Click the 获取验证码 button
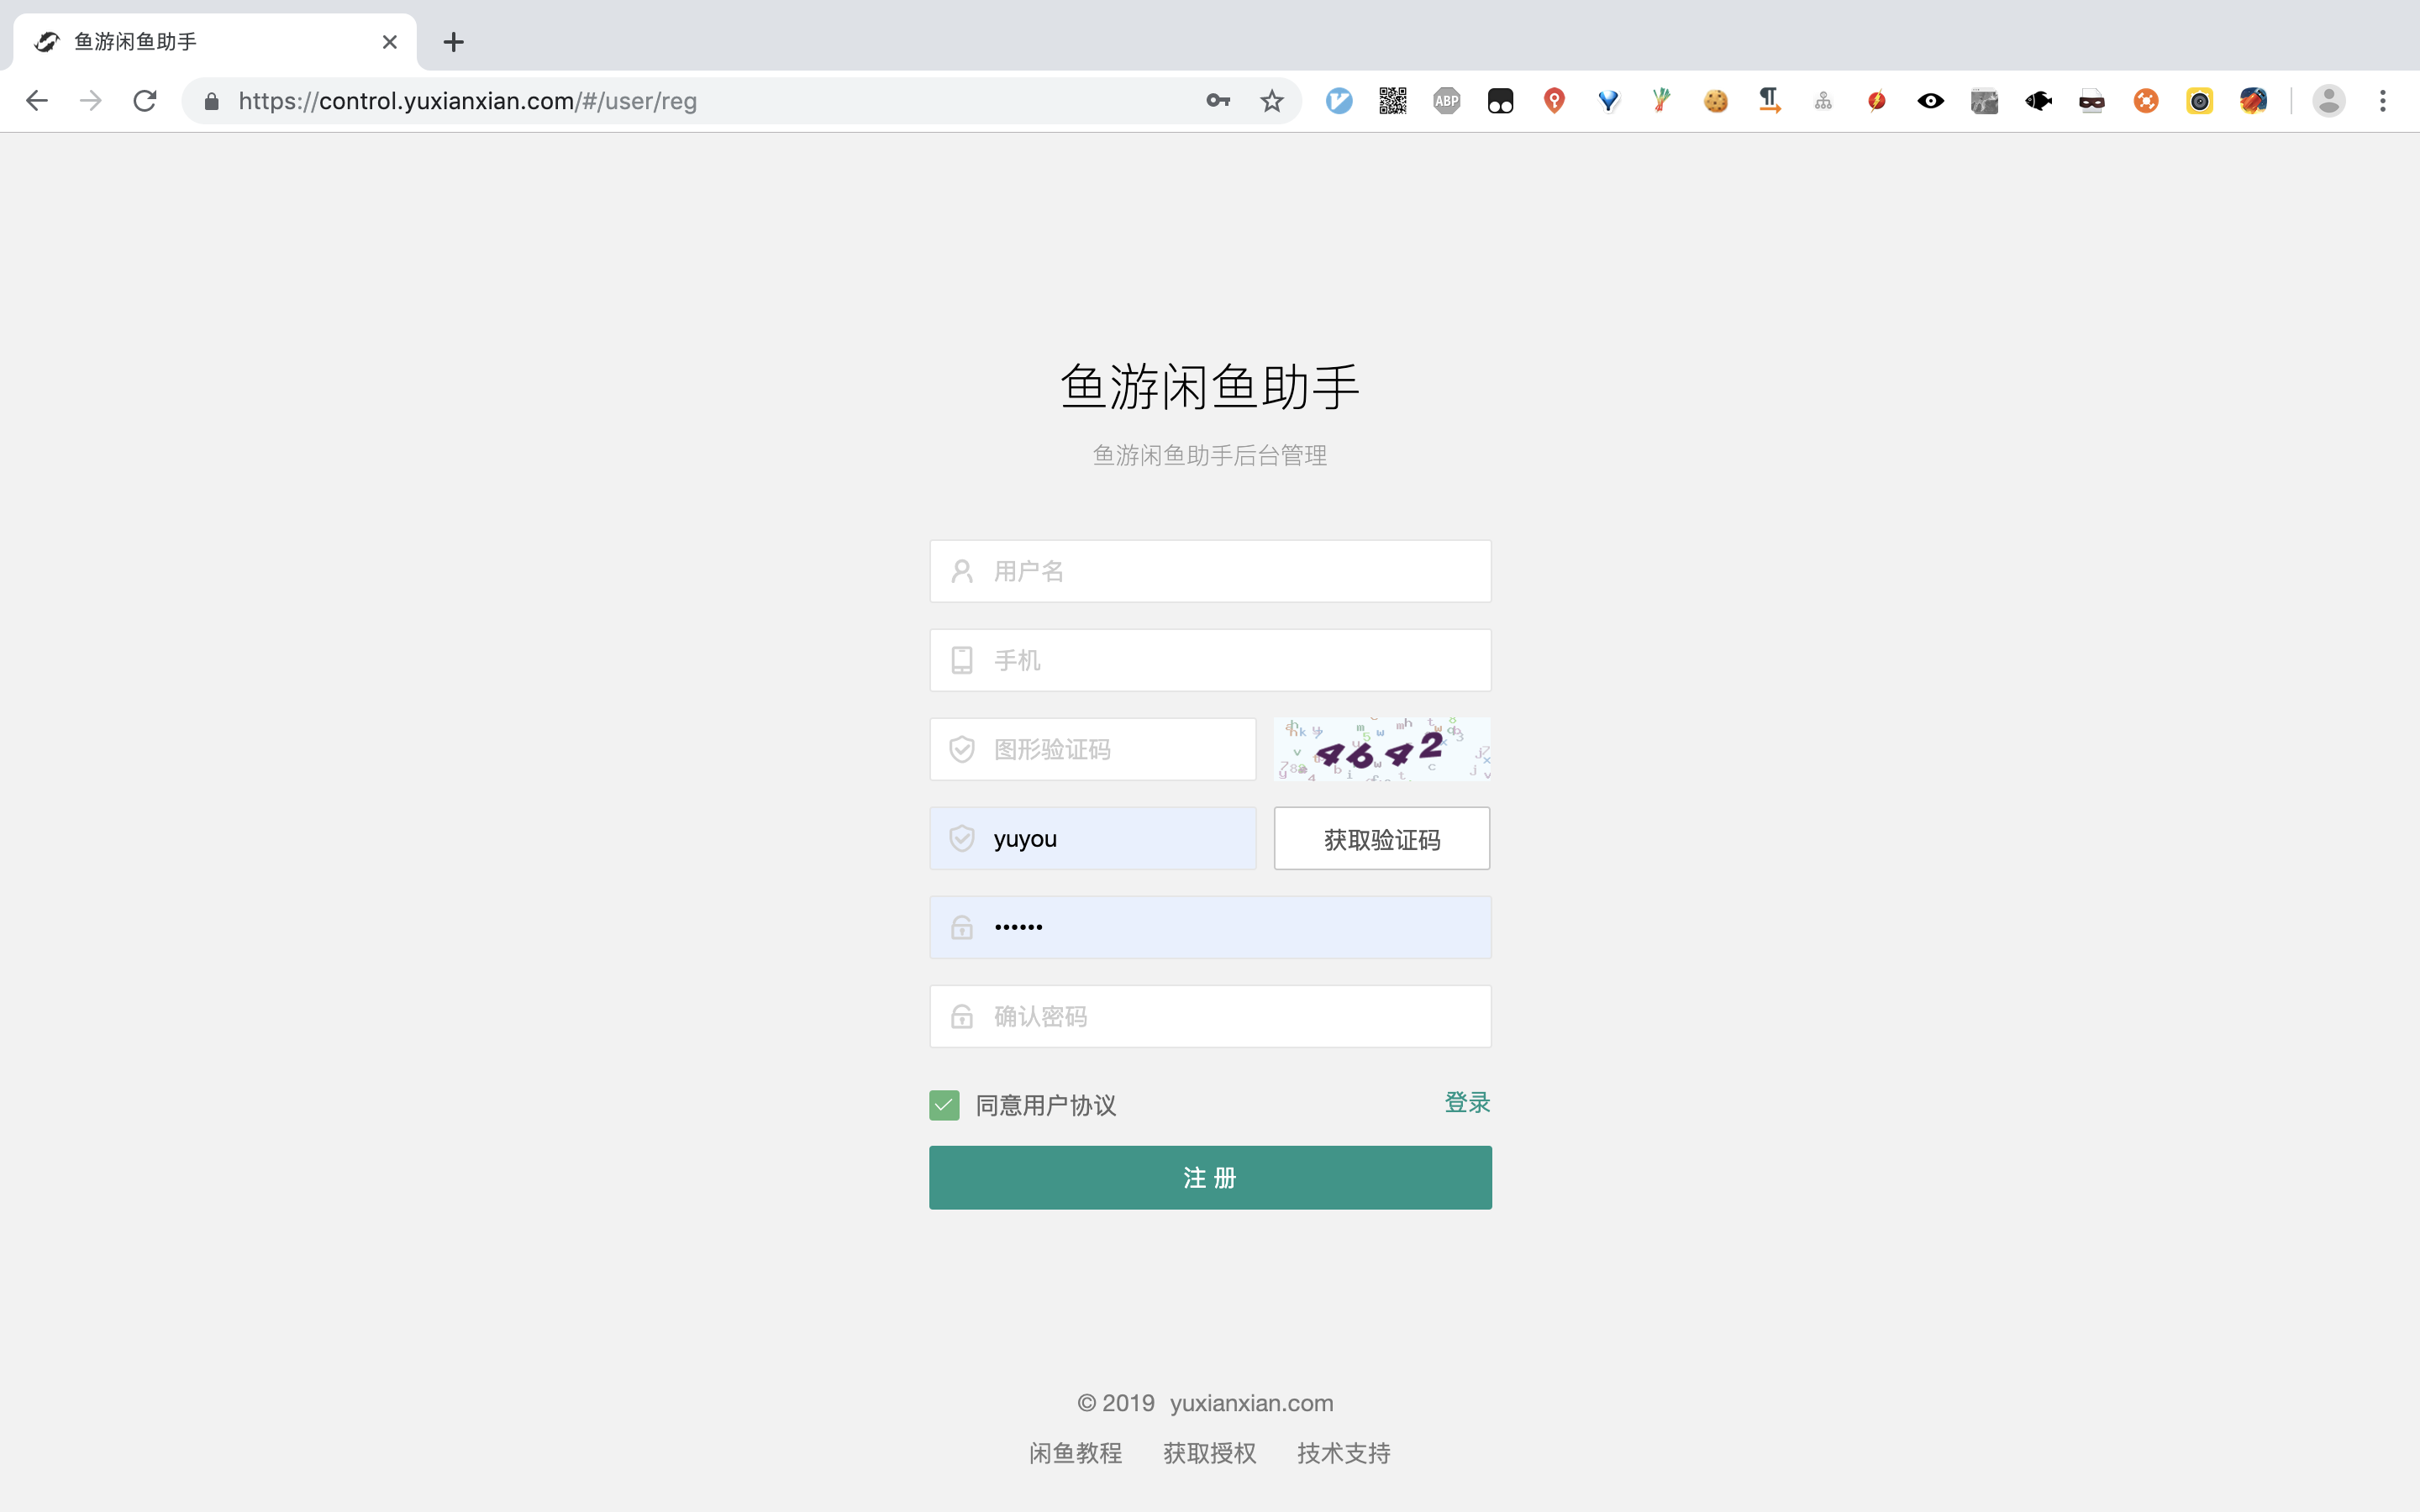2420x1512 pixels. tap(1381, 839)
